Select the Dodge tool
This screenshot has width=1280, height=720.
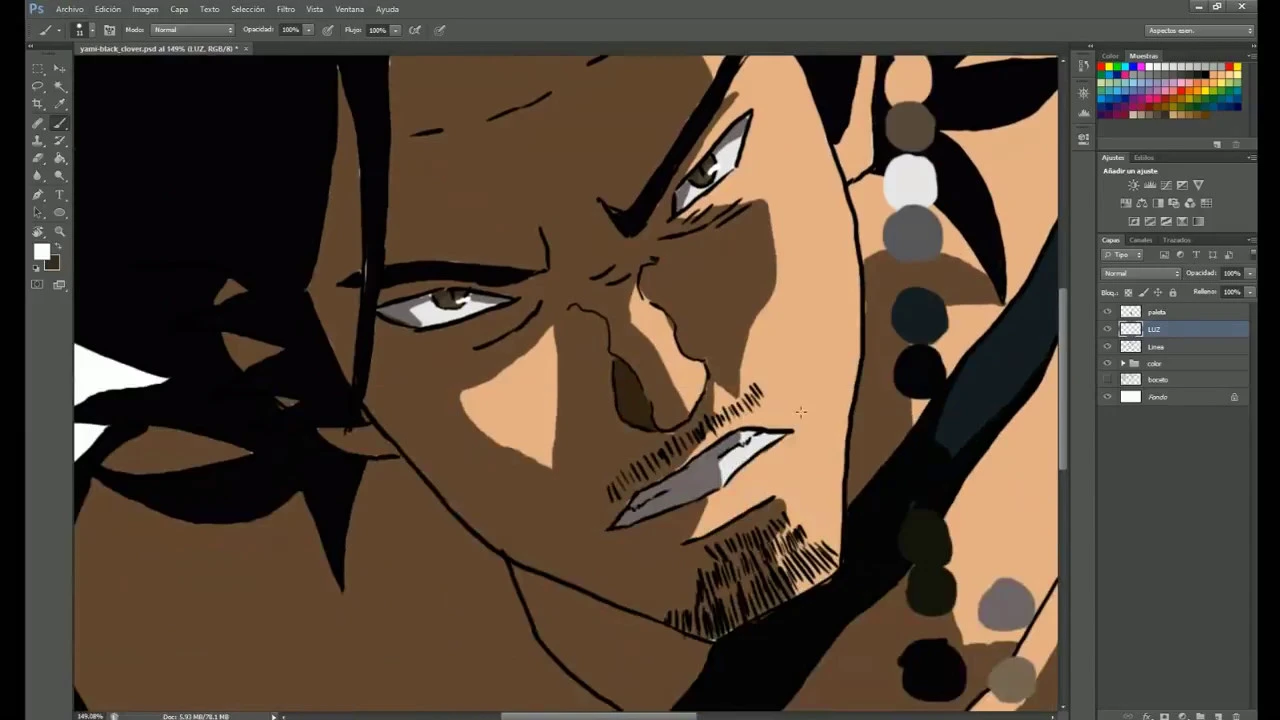click(x=59, y=176)
